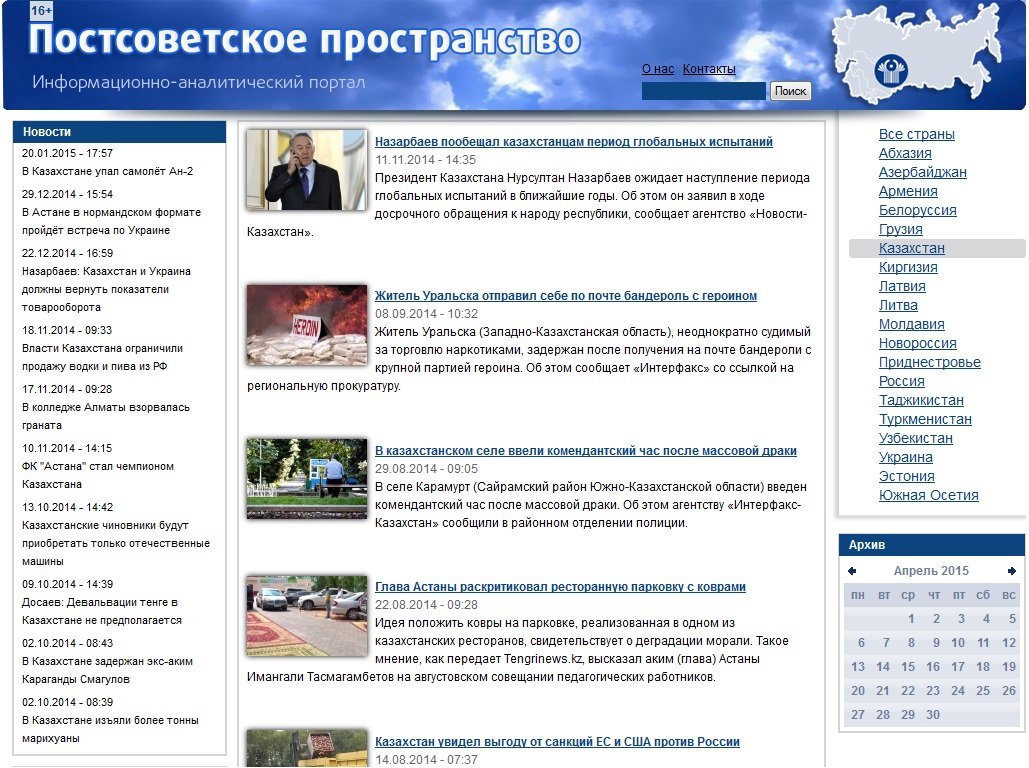Select Южная Осетия in country list
The image size is (1029, 768).
(x=929, y=496)
